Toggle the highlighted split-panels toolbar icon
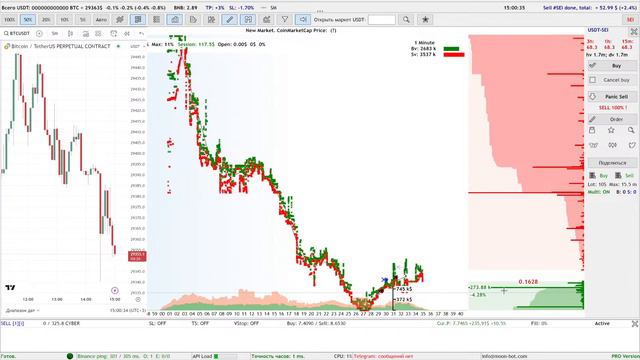This screenshot has height=360, width=640. (x=248, y=20)
